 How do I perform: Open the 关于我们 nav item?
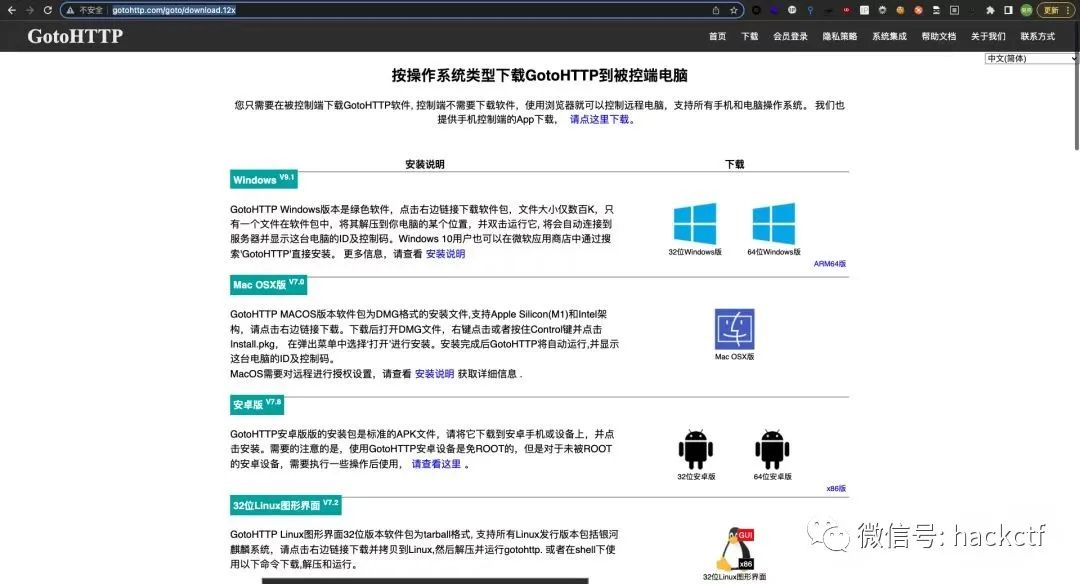click(988, 36)
